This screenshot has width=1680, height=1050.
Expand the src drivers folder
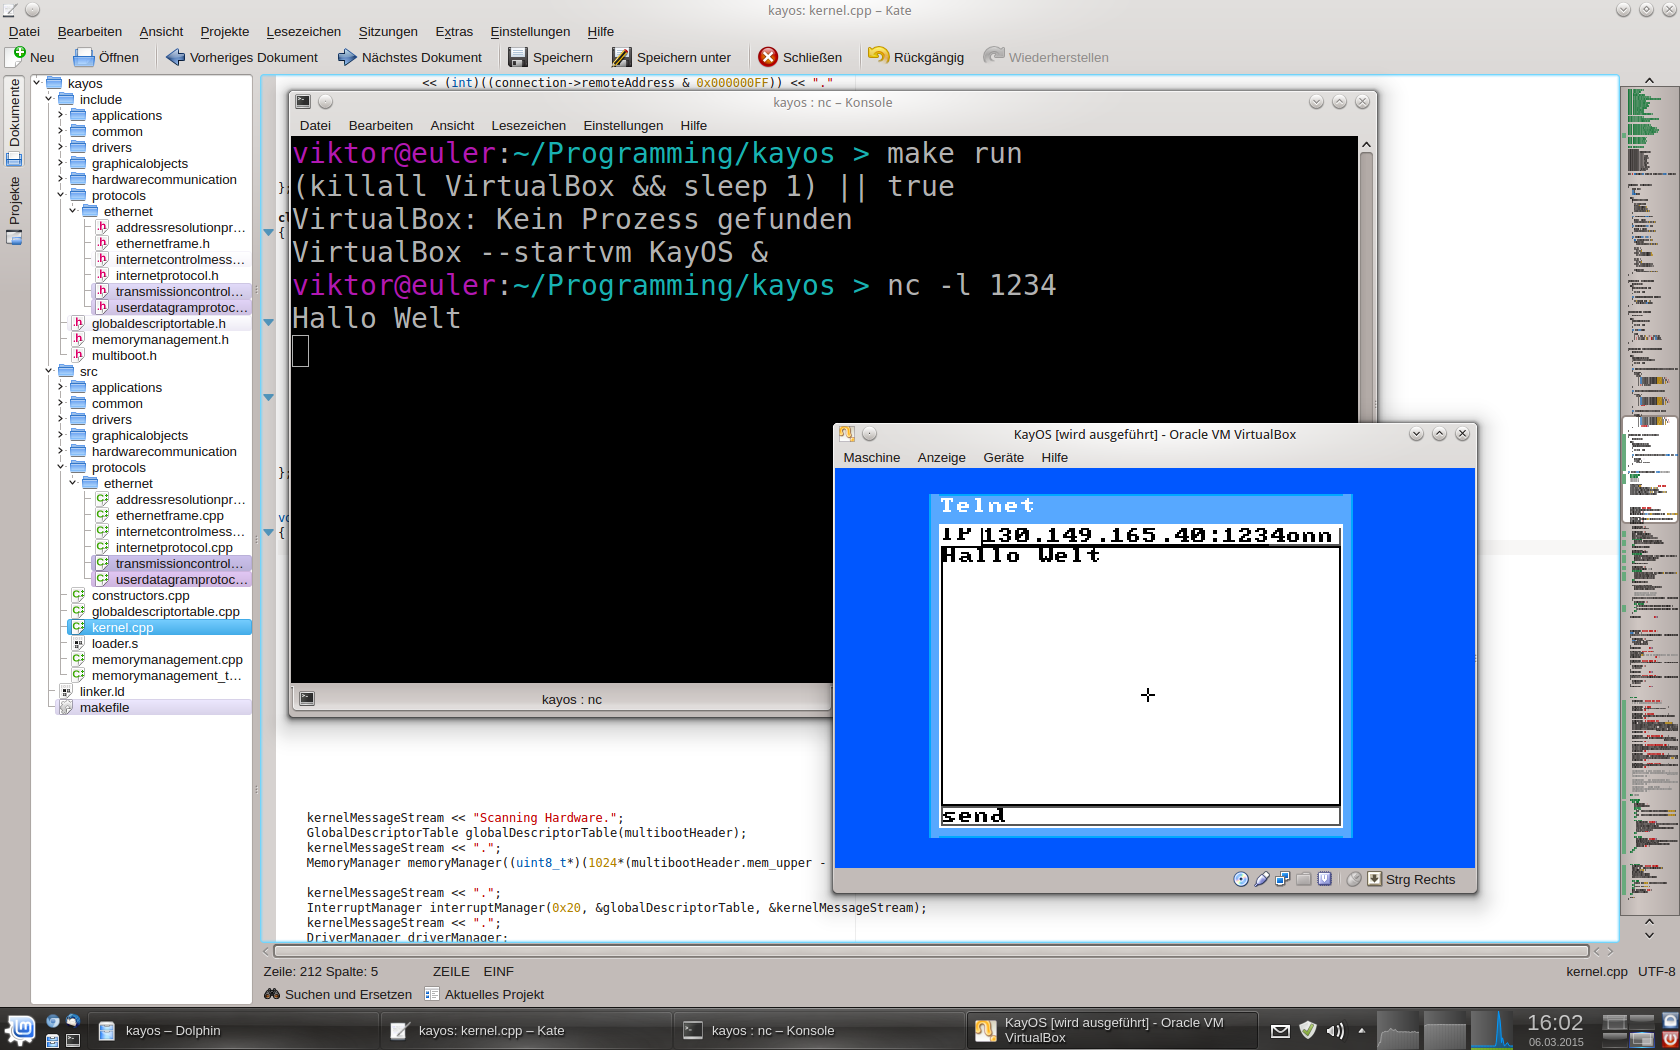click(x=61, y=419)
